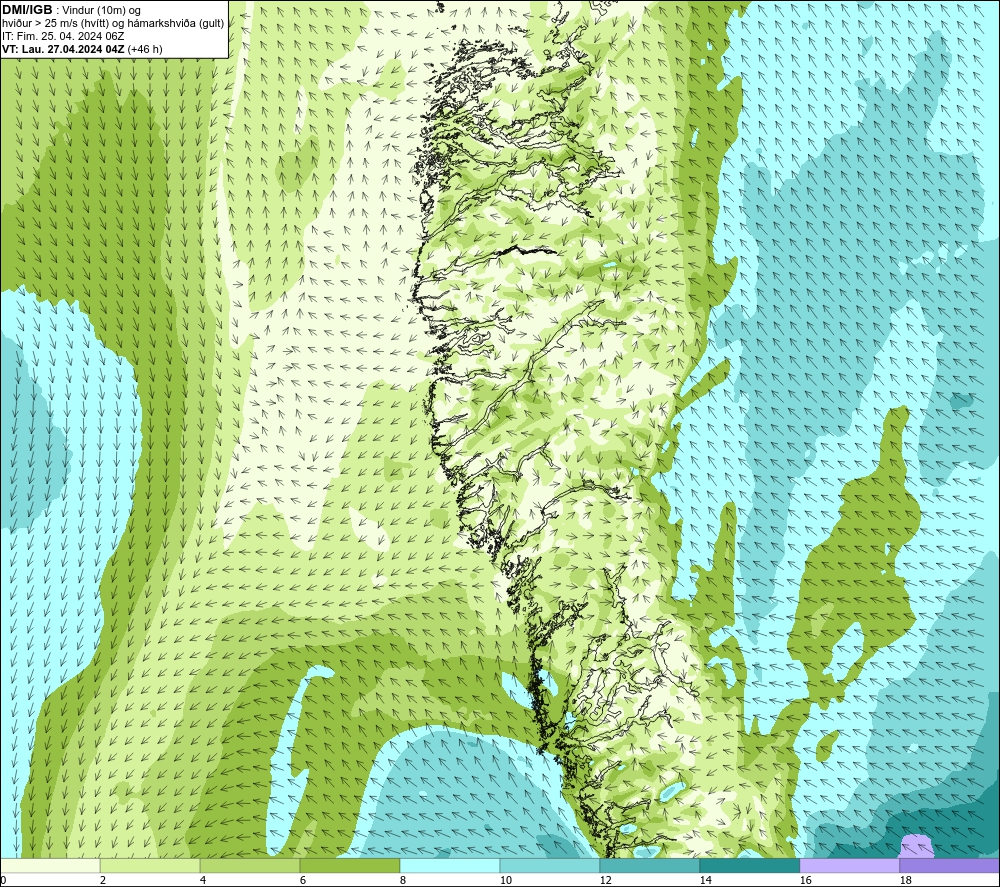Image resolution: width=1000 pixels, height=887 pixels.
Task: Click the 0-2 m/s pale legend swatch
Action: (x=50, y=865)
